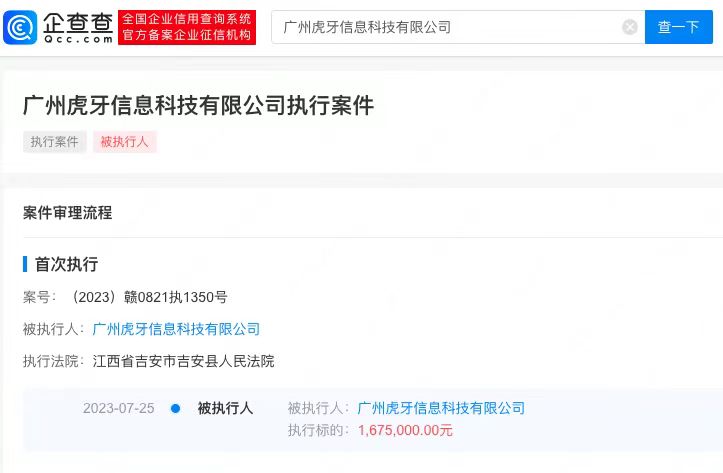
Task: Click the court name 江西省吉安市吉安县人民法院
Action: (x=184, y=361)
